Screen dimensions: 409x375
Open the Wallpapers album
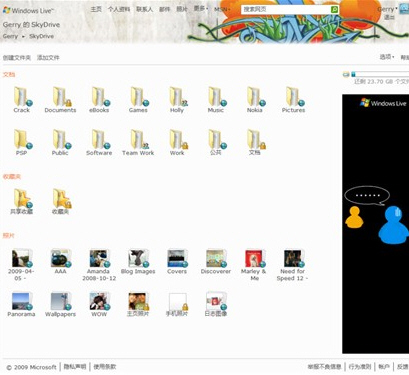(x=60, y=305)
